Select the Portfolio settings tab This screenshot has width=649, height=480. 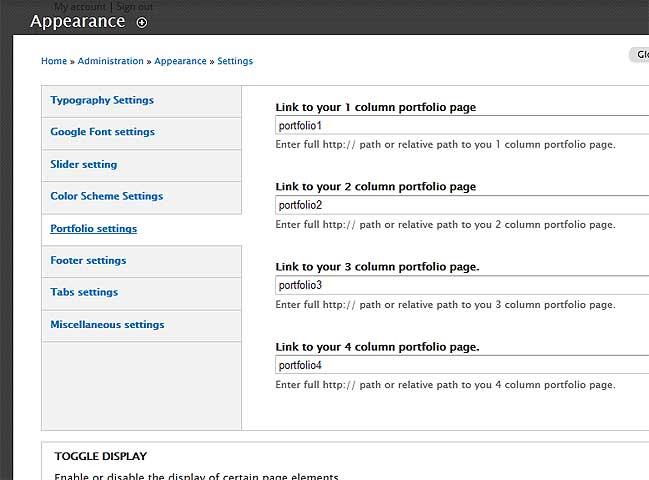click(94, 229)
